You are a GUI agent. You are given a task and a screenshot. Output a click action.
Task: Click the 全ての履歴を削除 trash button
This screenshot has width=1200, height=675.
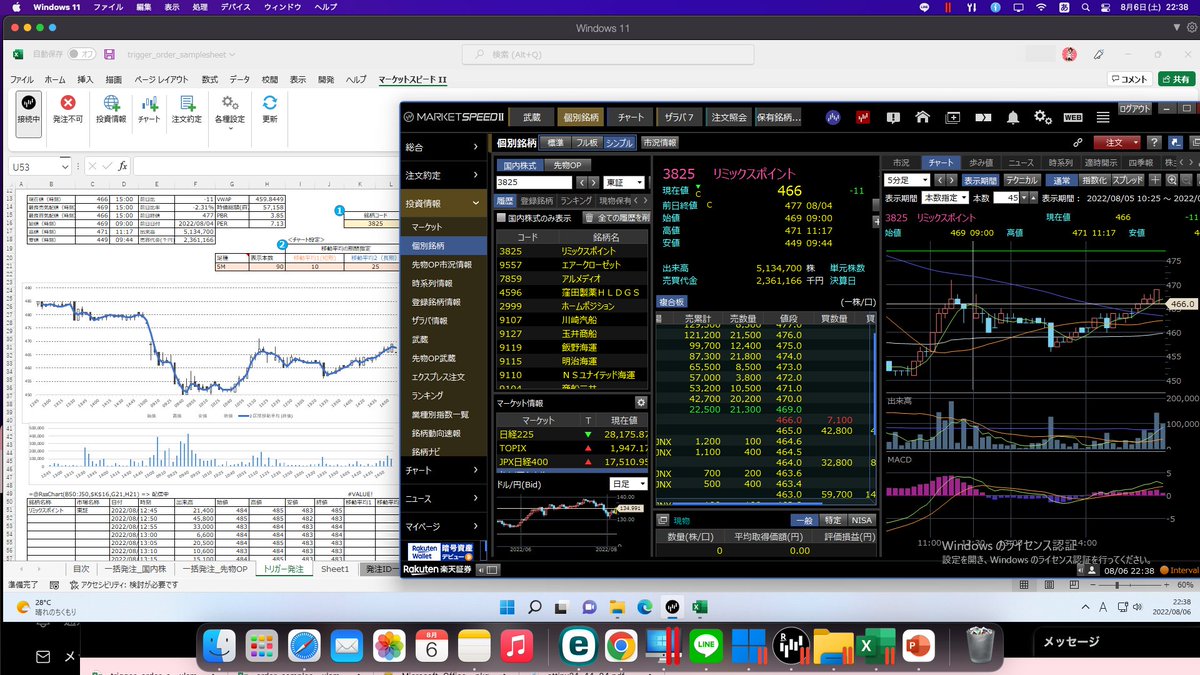(x=616, y=218)
